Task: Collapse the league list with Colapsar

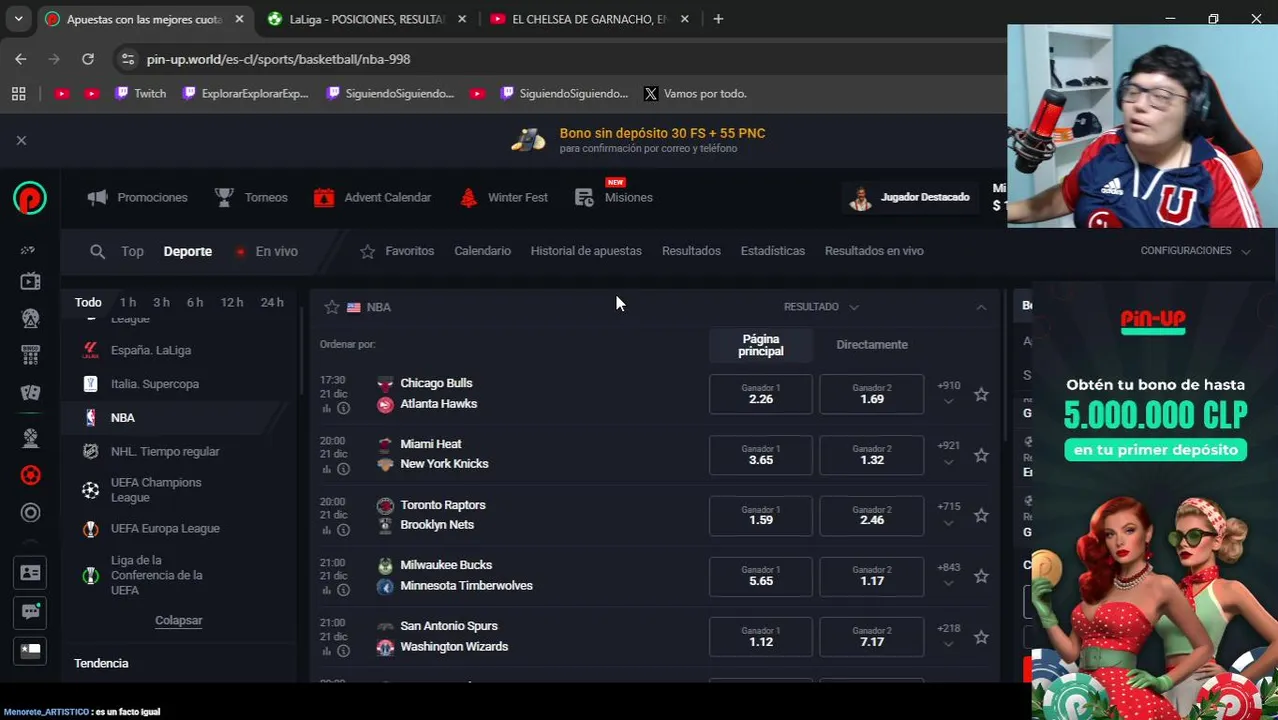Action: click(178, 621)
